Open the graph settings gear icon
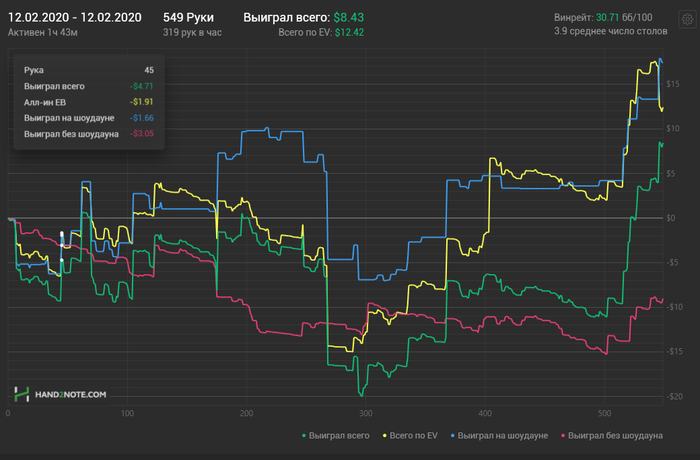700x460 pixels. 687,20
